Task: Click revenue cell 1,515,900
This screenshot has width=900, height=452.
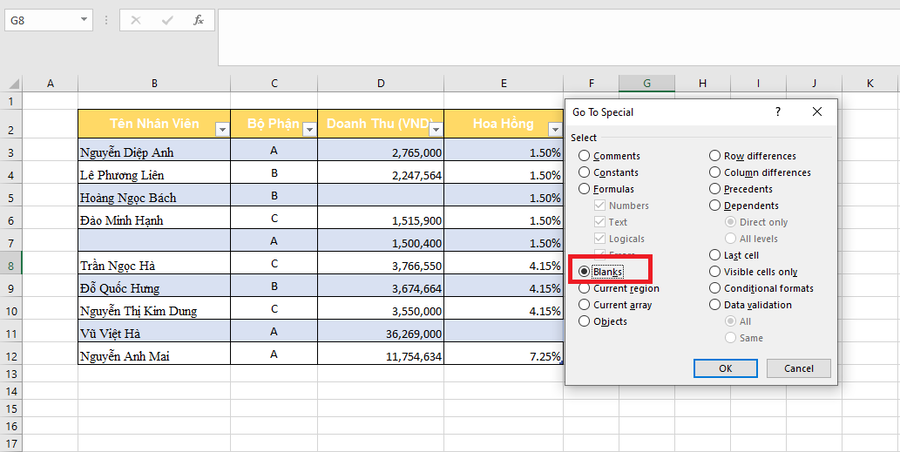Action: click(381, 220)
